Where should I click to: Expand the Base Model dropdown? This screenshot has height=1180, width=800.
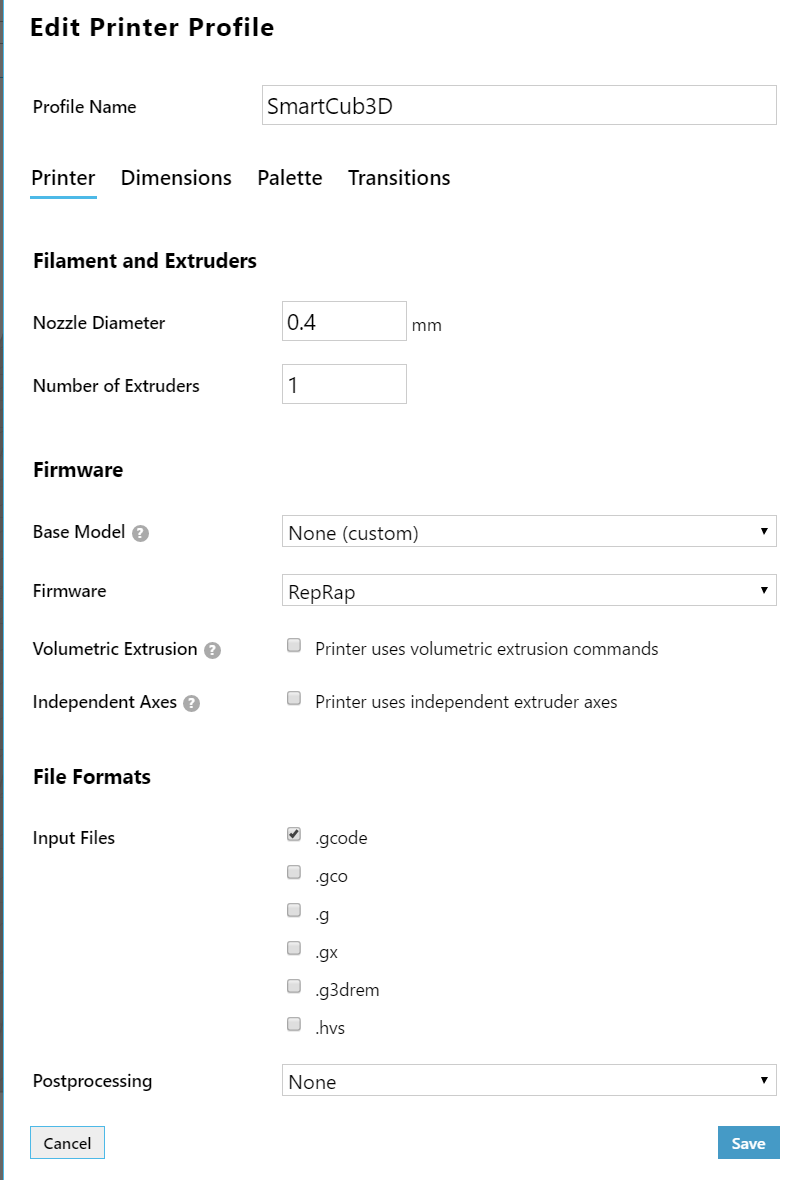(x=529, y=531)
